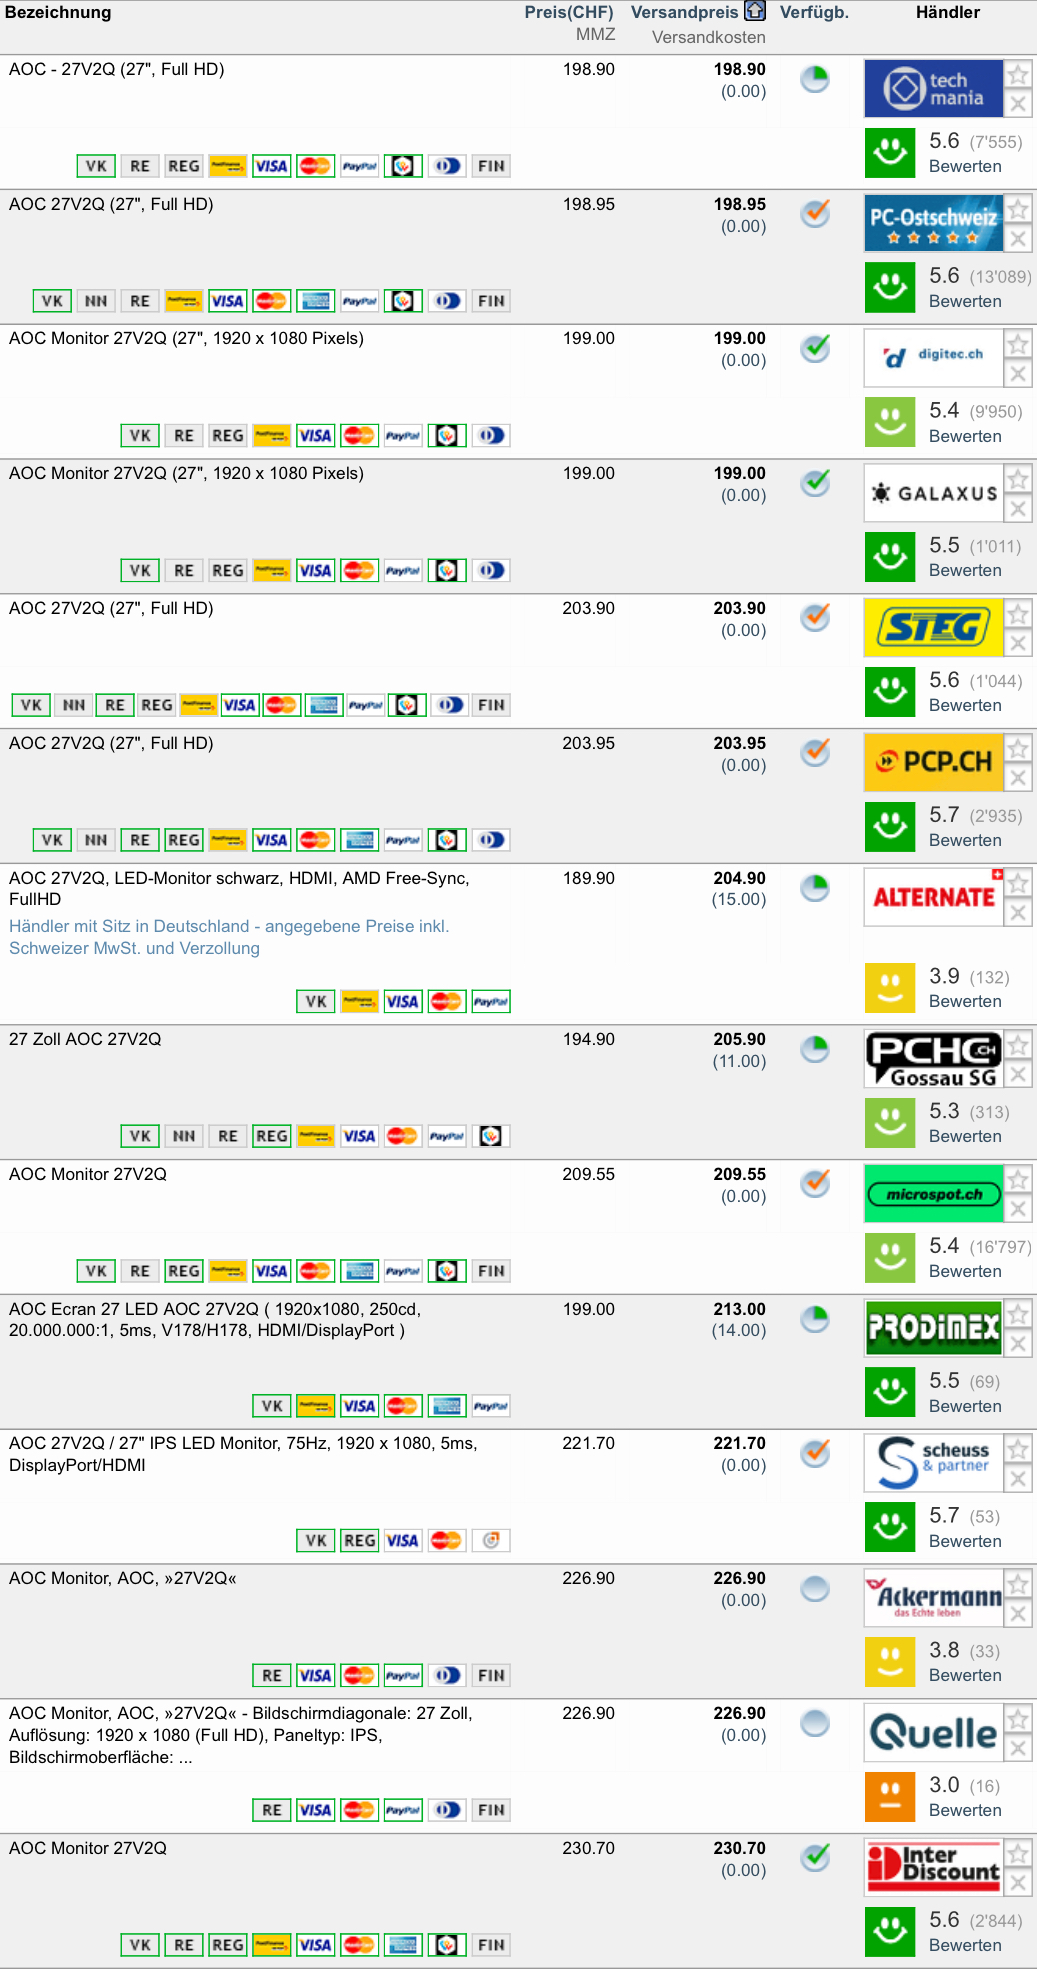The image size is (1037, 1969).
Task: Click the availability icon in Ackermann row
Action: (x=816, y=1588)
